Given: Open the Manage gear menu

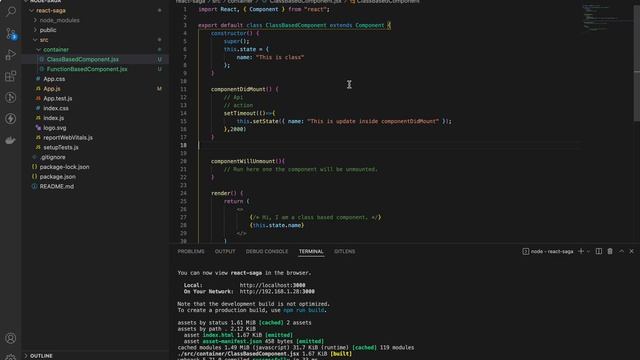Looking at the screenshot, I should point(11,357).
